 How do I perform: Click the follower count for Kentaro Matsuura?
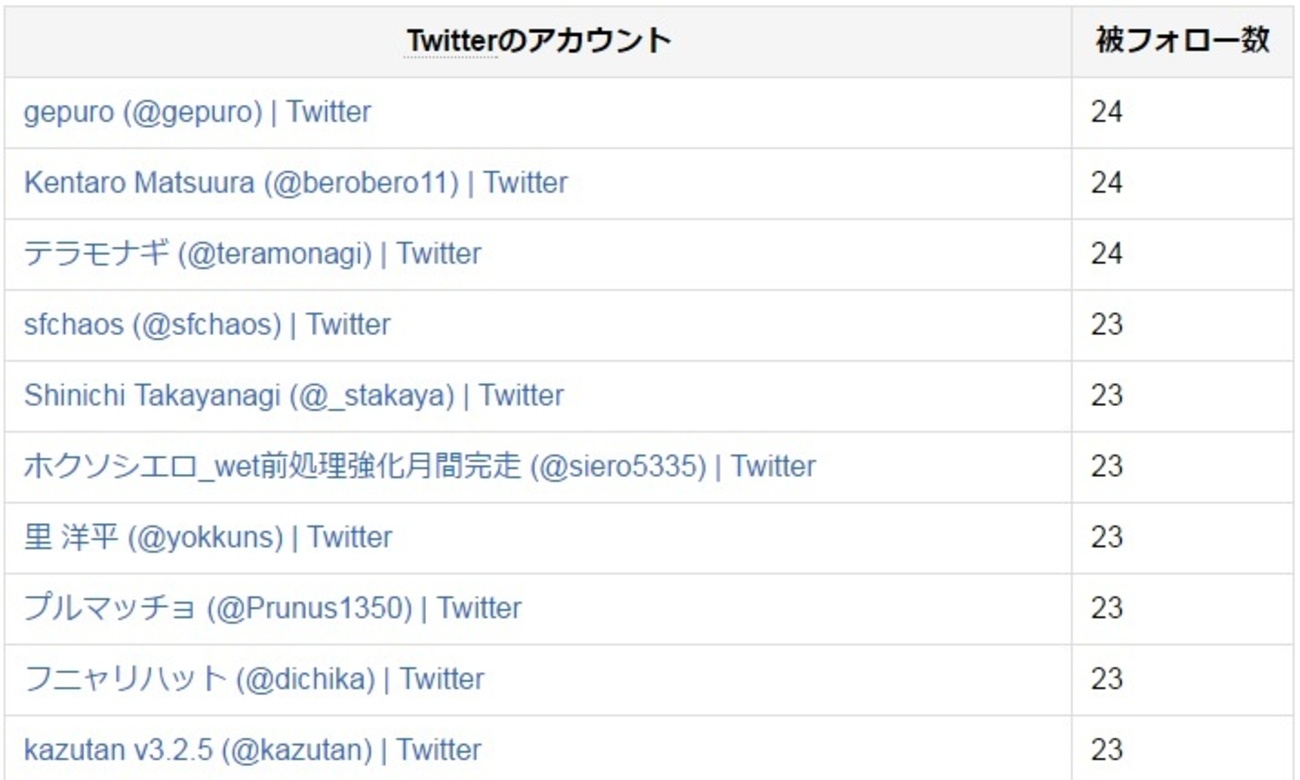pyautogui.click(x=1107, y=183)
